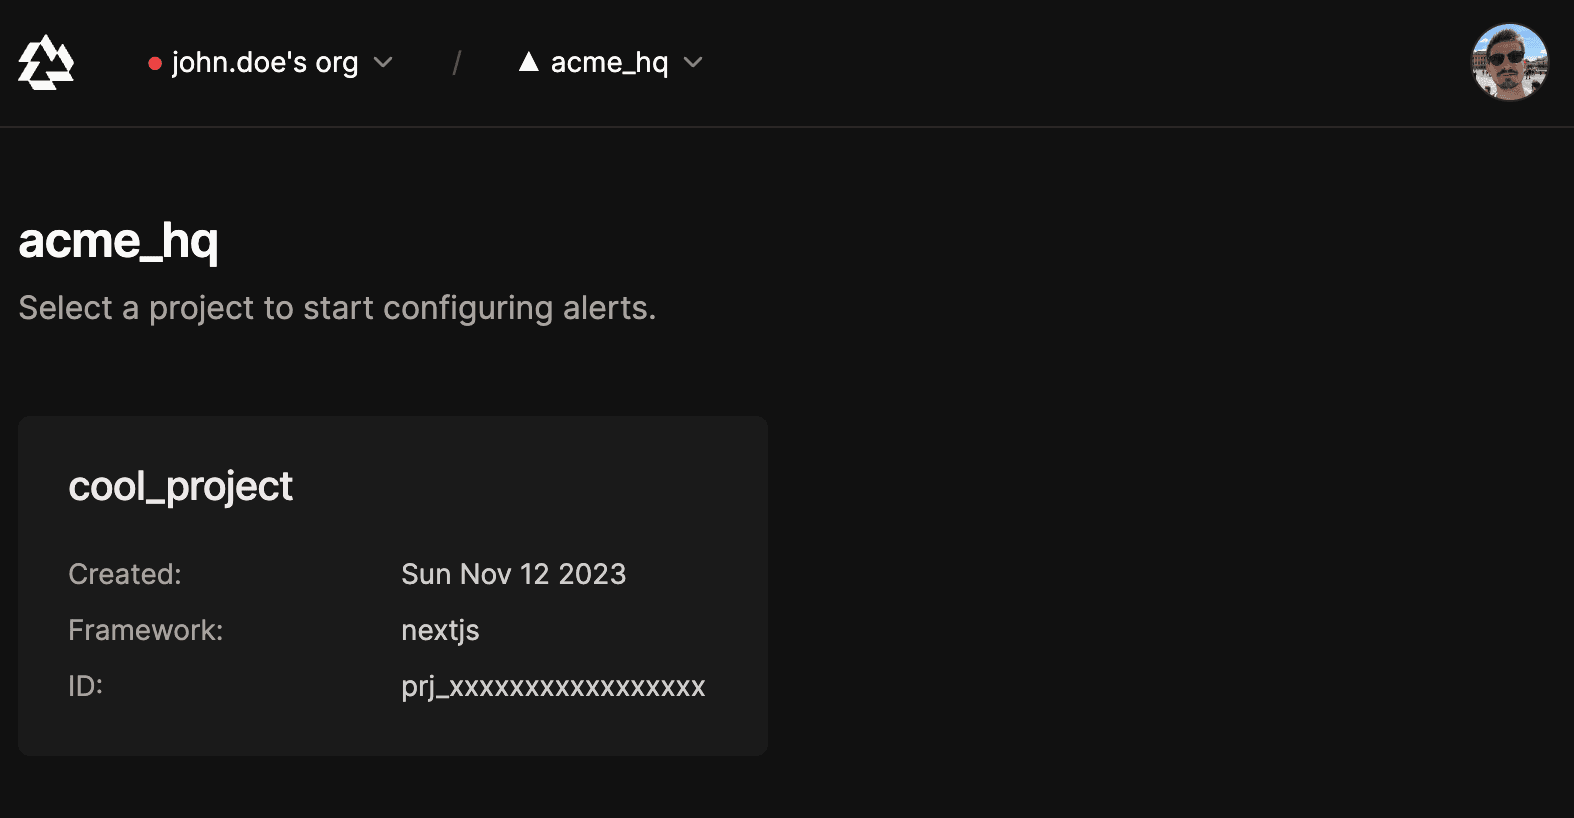The width and height of the screenshot is (1574, 818).
Task: Click the app logo in the header
Action: point(46,62)
